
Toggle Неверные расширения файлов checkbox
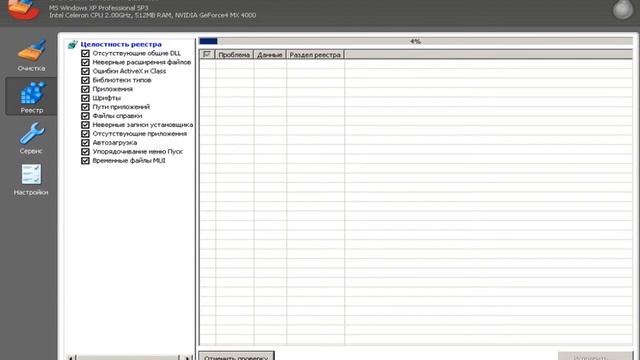click(85, 62)
